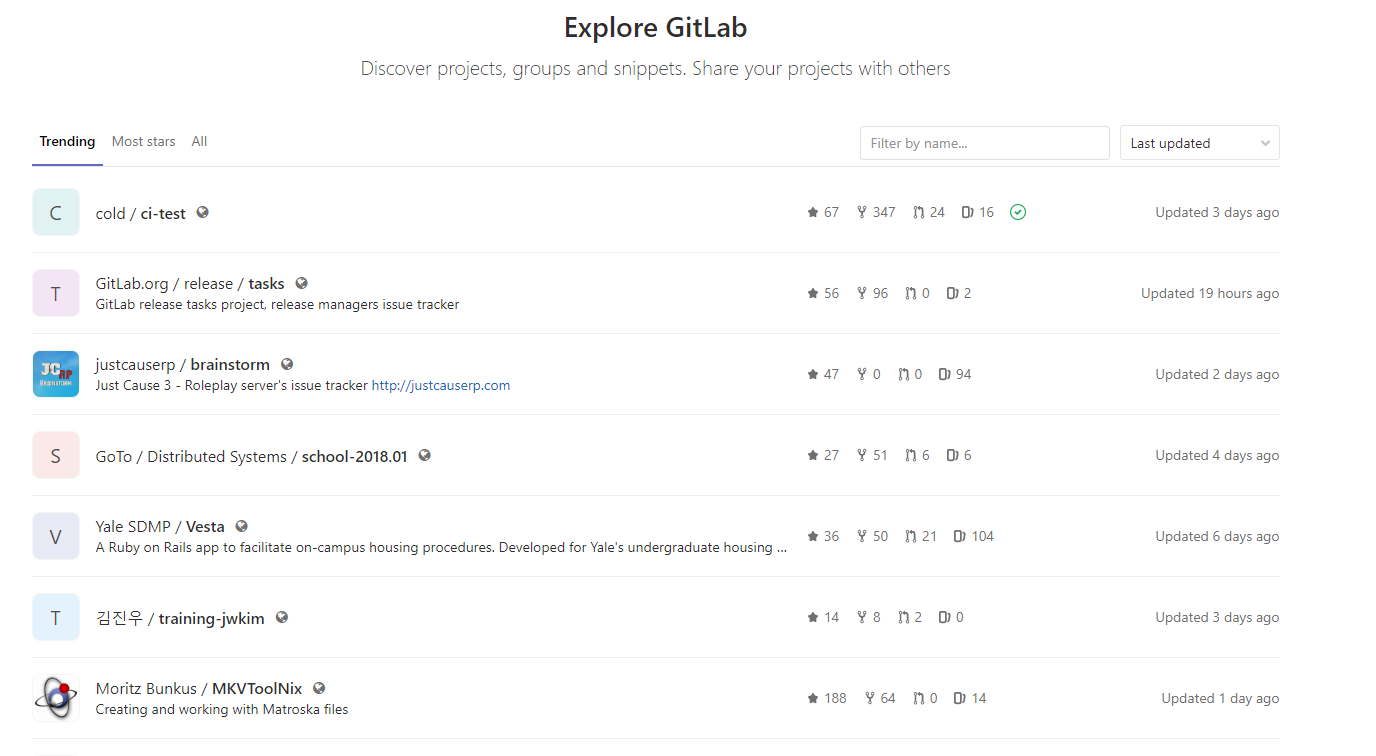The width and height of the screenshot is (1376, 756).
Task: Click the 'Explore GitLab' heading
Action: click(x=656, y=27)
